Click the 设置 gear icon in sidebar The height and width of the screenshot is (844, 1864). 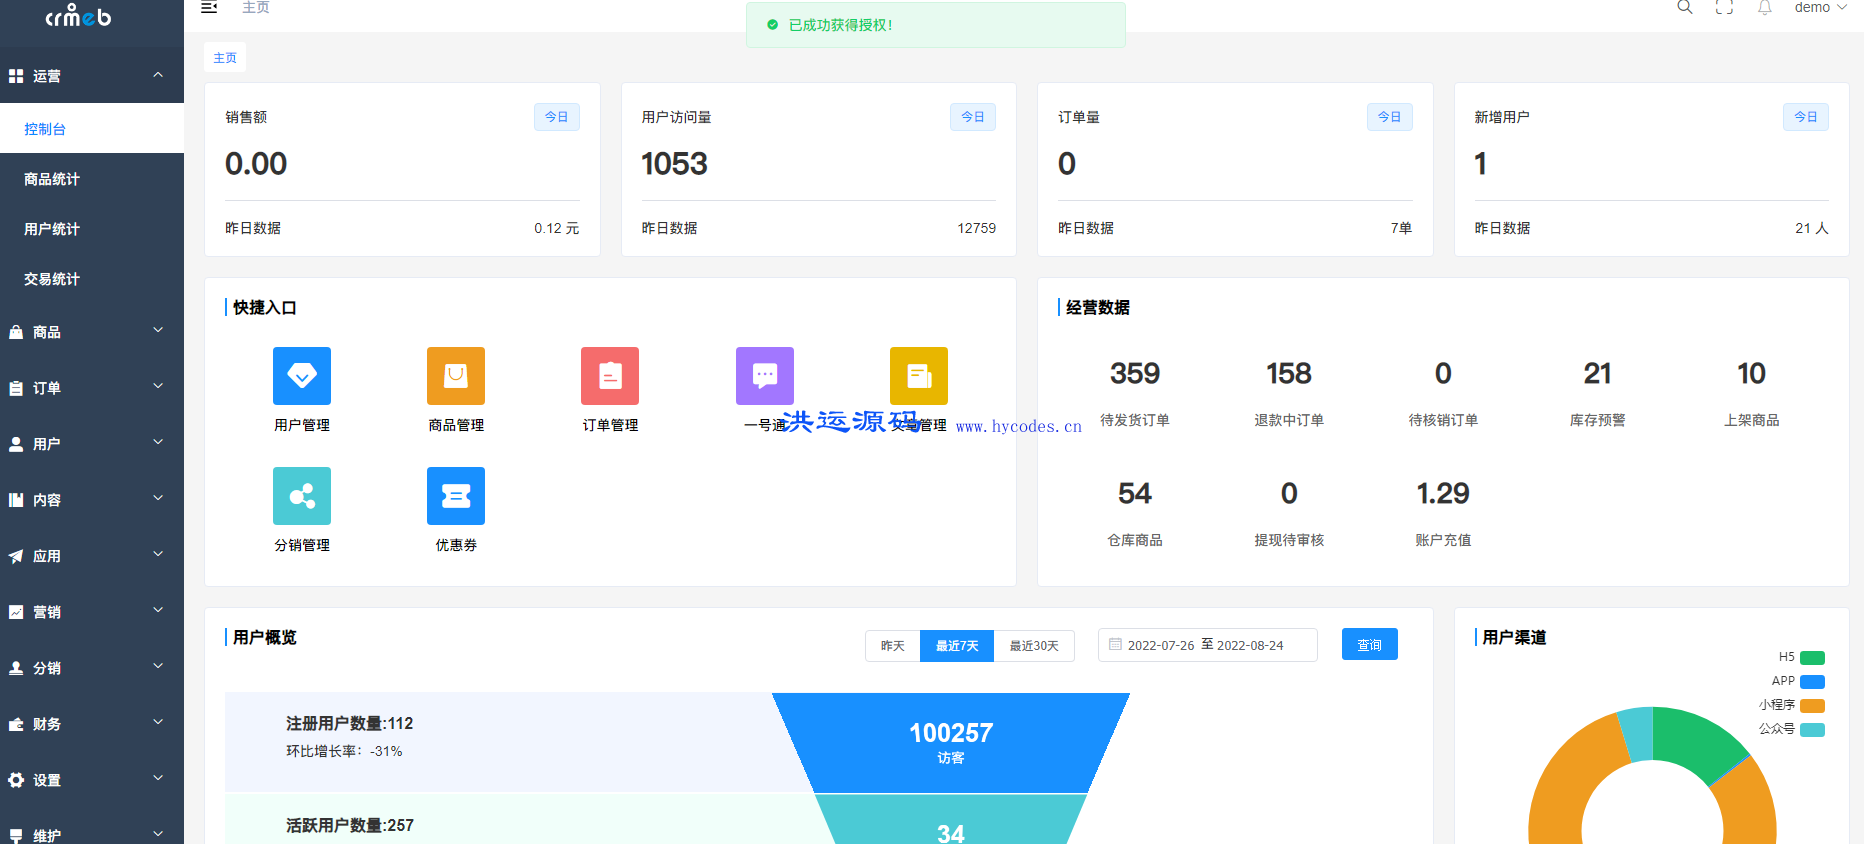(x=16, y=780)
